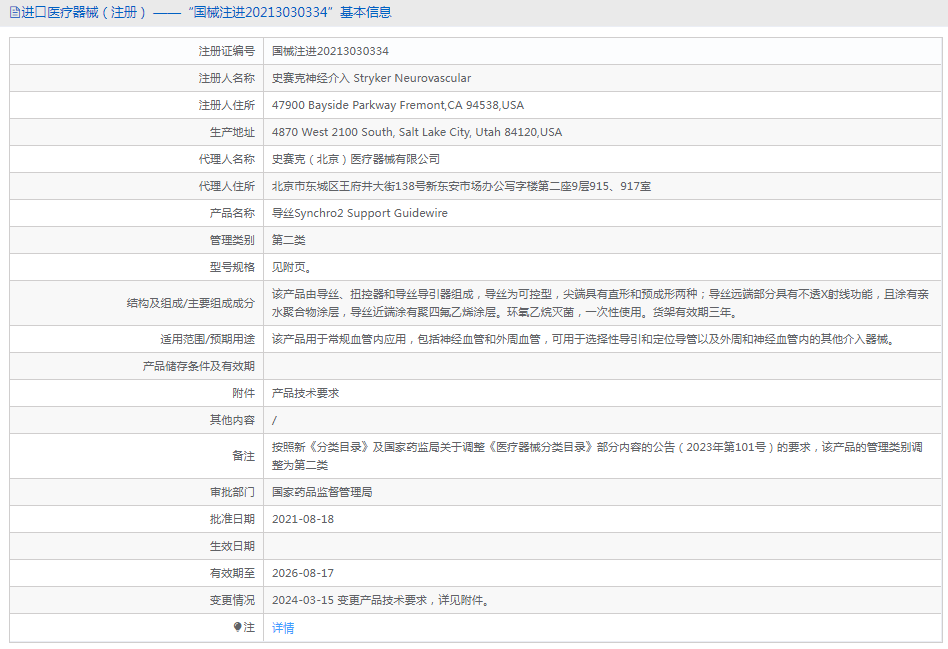
Task: Select the 第二类 management category value
Action: point(288,240)
